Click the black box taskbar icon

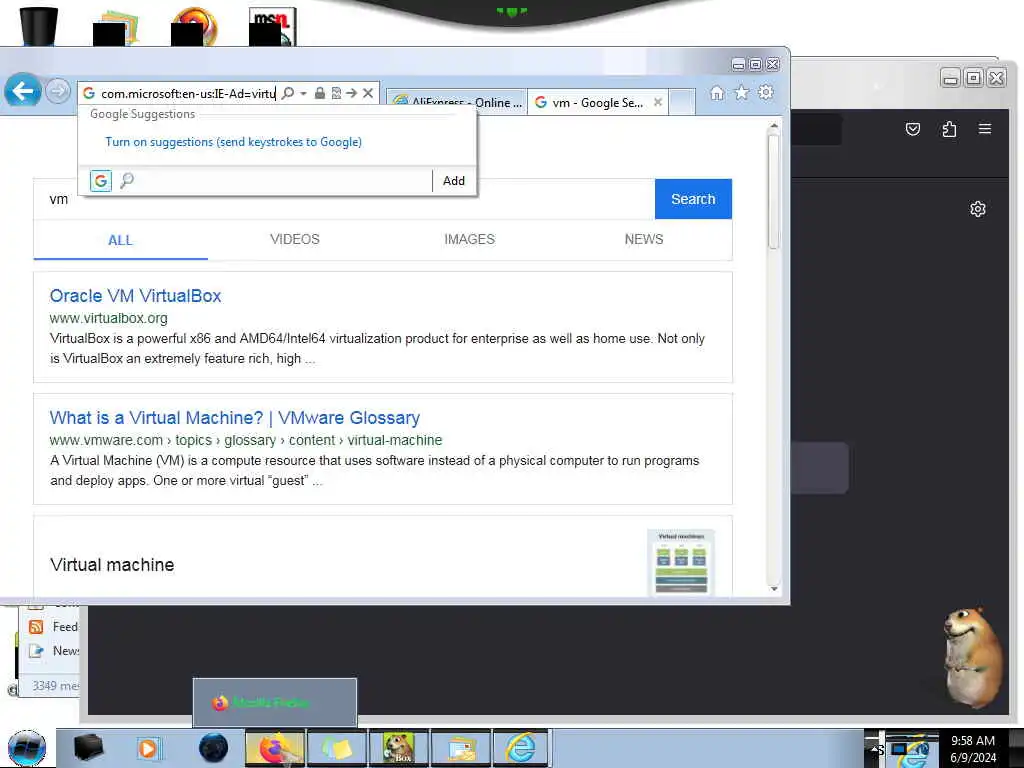click(x=88, y=748)
